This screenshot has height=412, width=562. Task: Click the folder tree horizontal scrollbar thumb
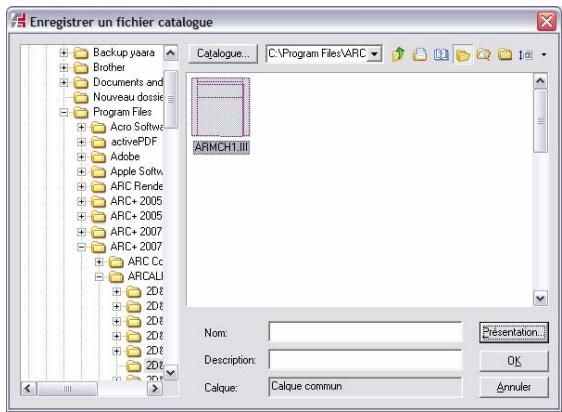pos(67,389)
